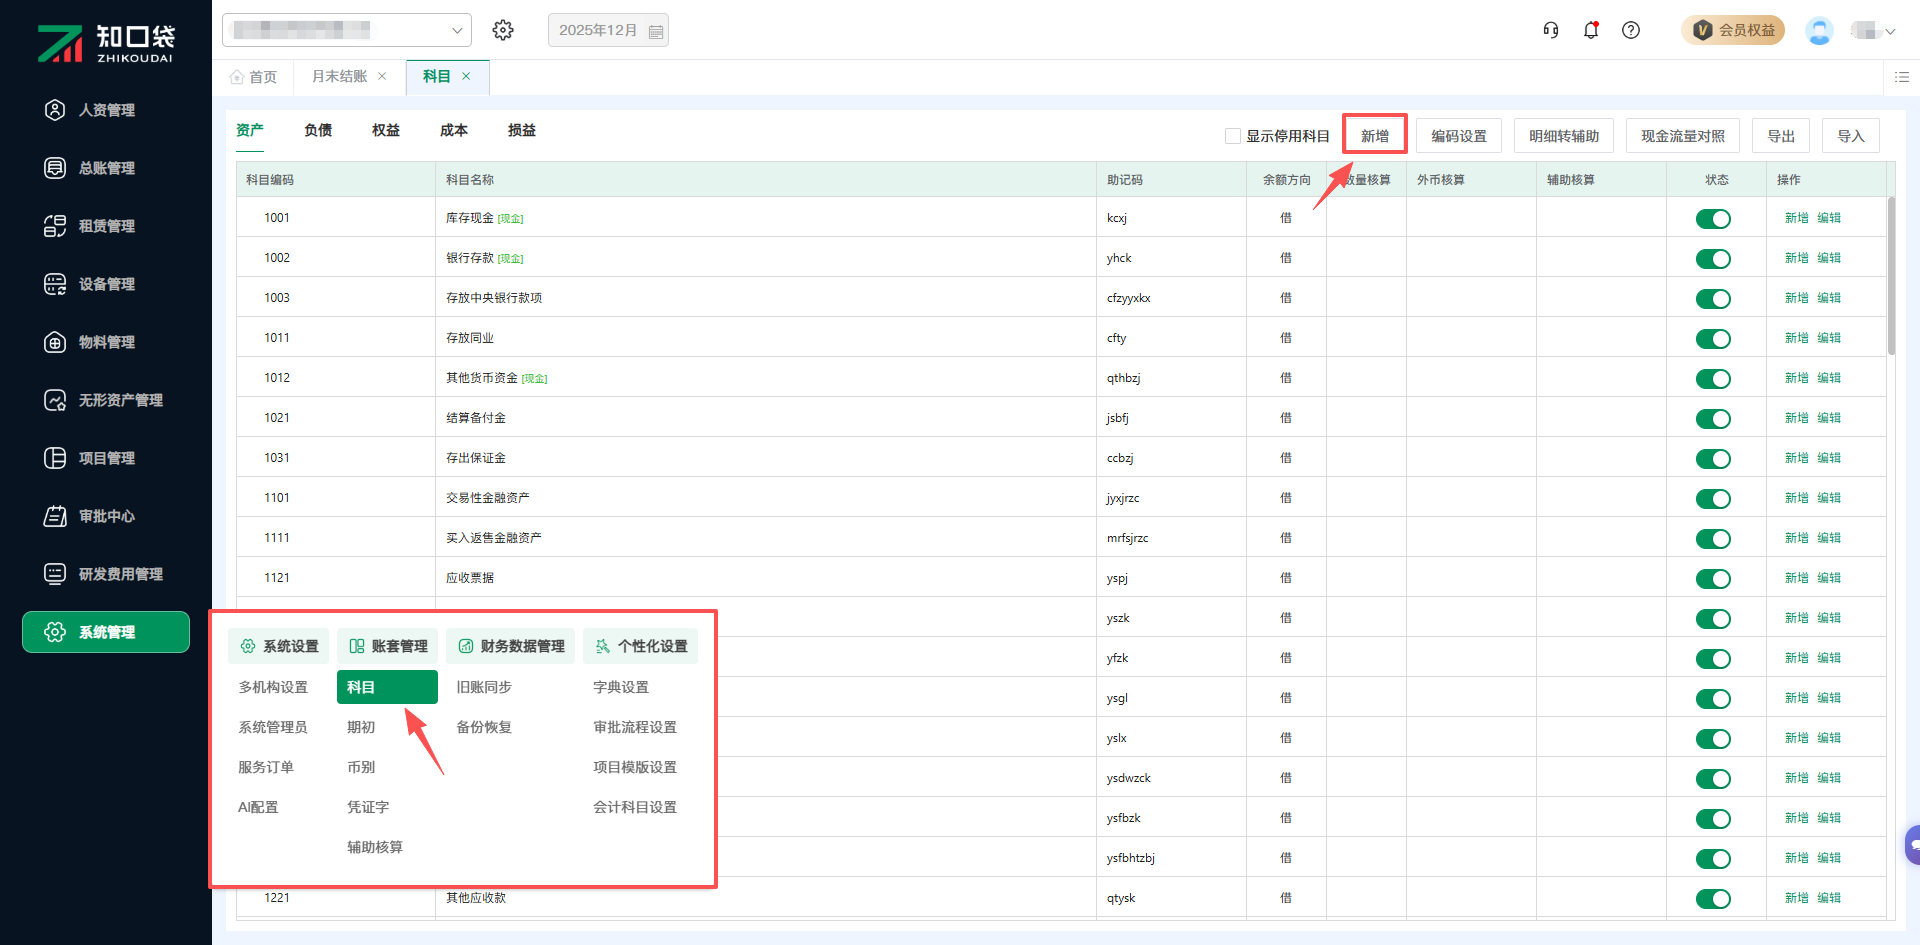Open the 总账管理 sidebar module
The height and width of the screenshot is (945, 1920).
click(x=105, y=168)
